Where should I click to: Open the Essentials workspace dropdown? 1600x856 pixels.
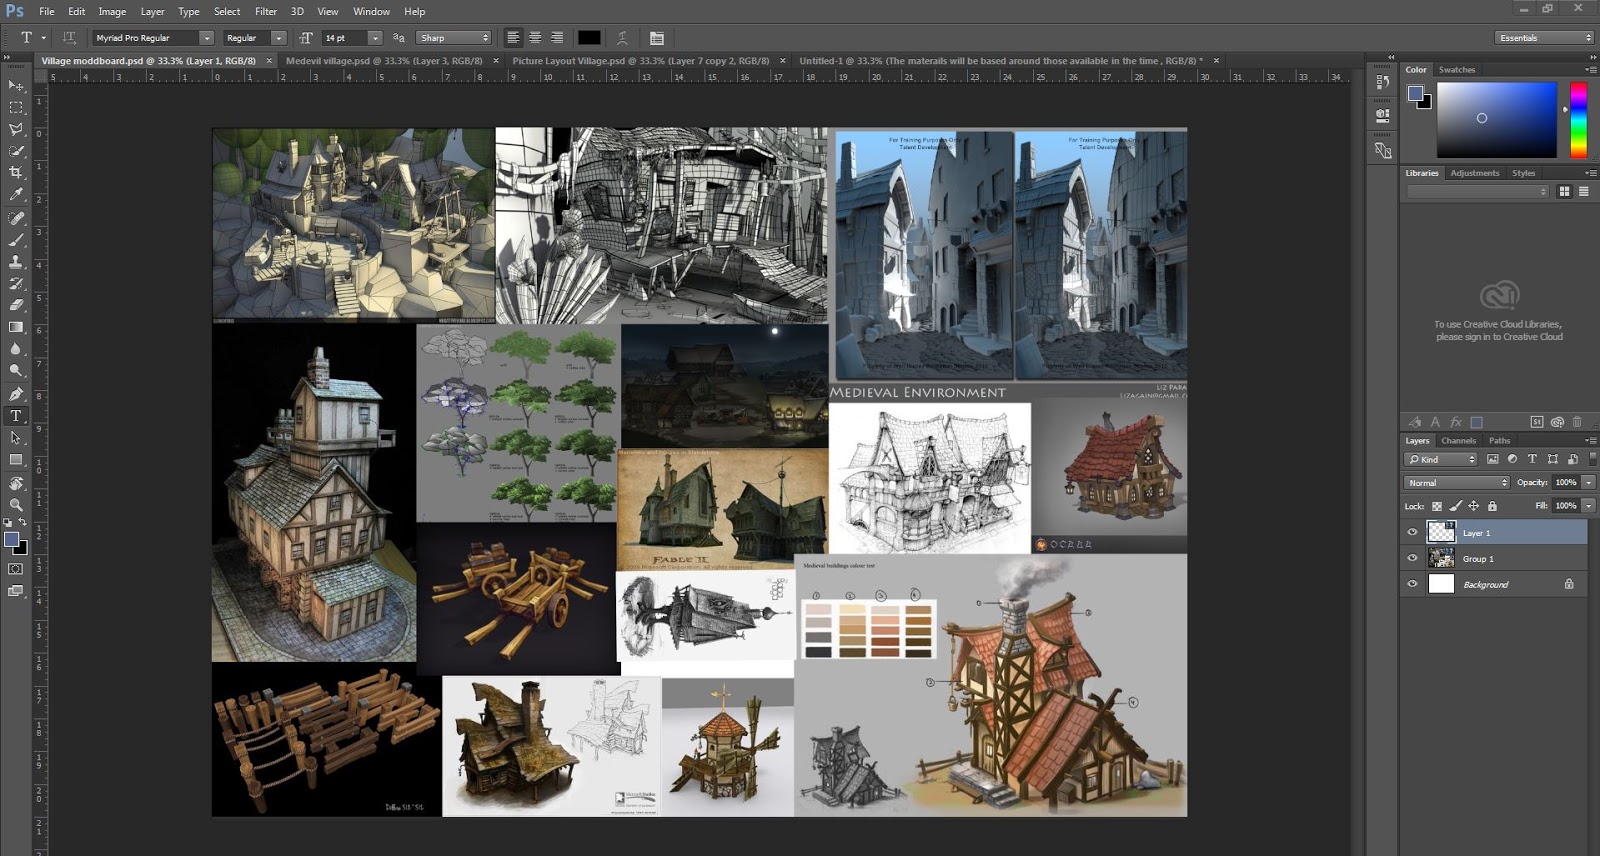pyautogui.click(x=1545, y=38)
